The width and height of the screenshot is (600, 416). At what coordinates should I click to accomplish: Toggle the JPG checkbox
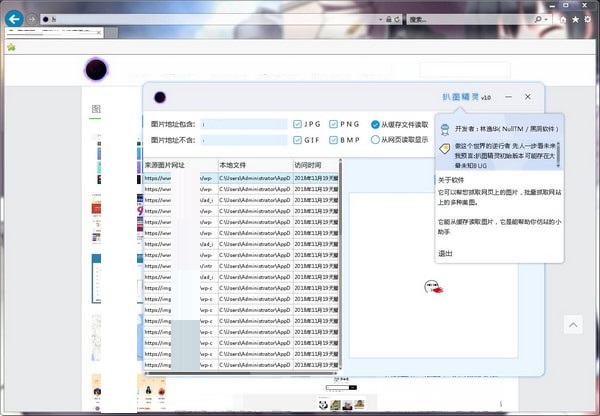[x=298, y=124]
